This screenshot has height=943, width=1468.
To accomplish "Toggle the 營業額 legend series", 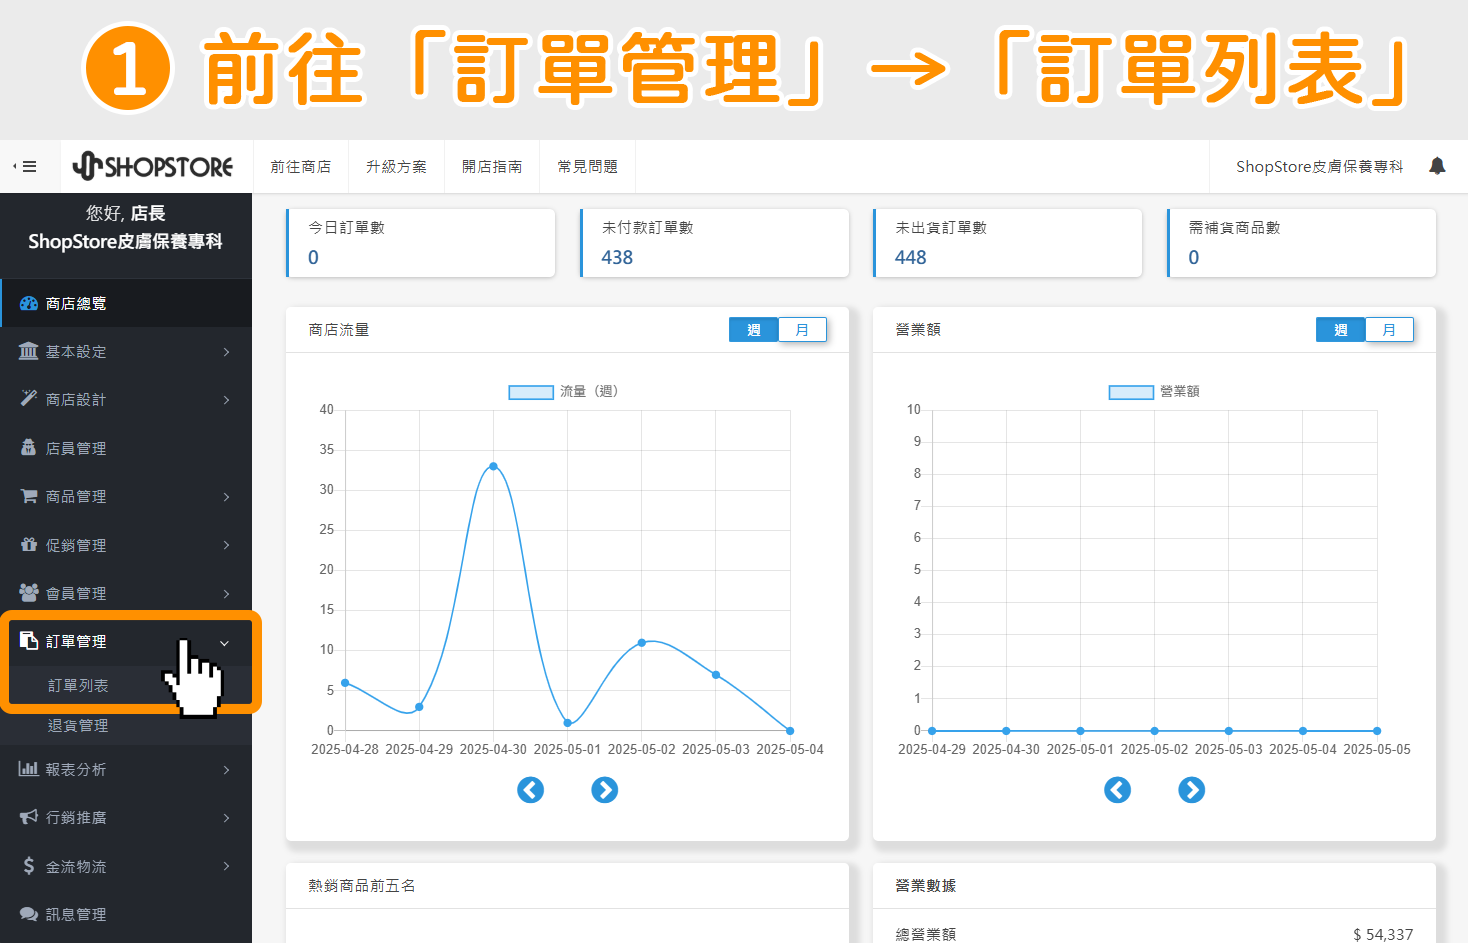I will click(x=1155, y=392).
